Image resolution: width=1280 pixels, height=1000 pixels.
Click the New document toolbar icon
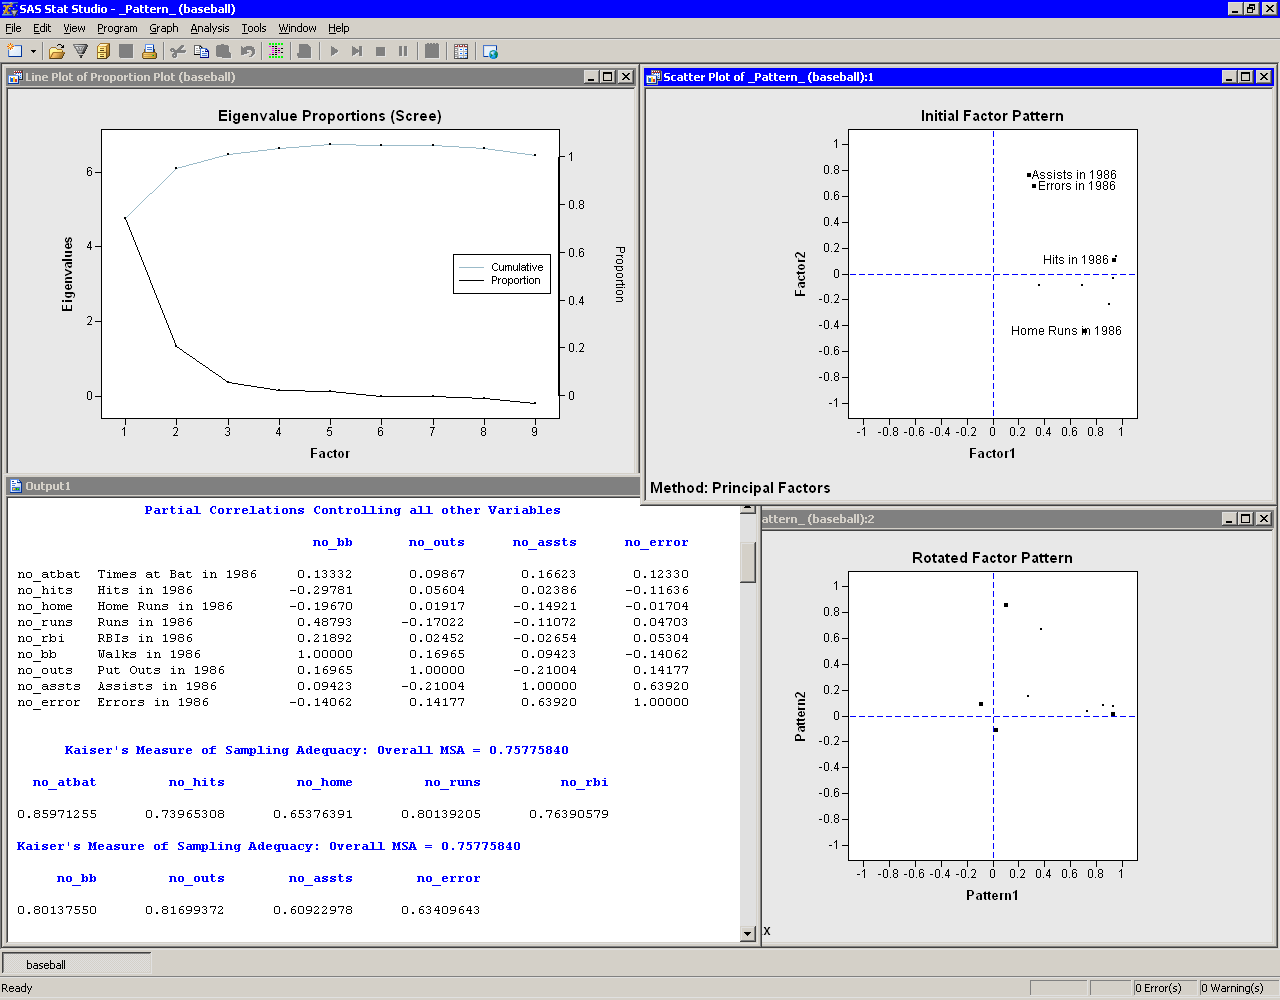pyautogui.click(x=14, y=51)
